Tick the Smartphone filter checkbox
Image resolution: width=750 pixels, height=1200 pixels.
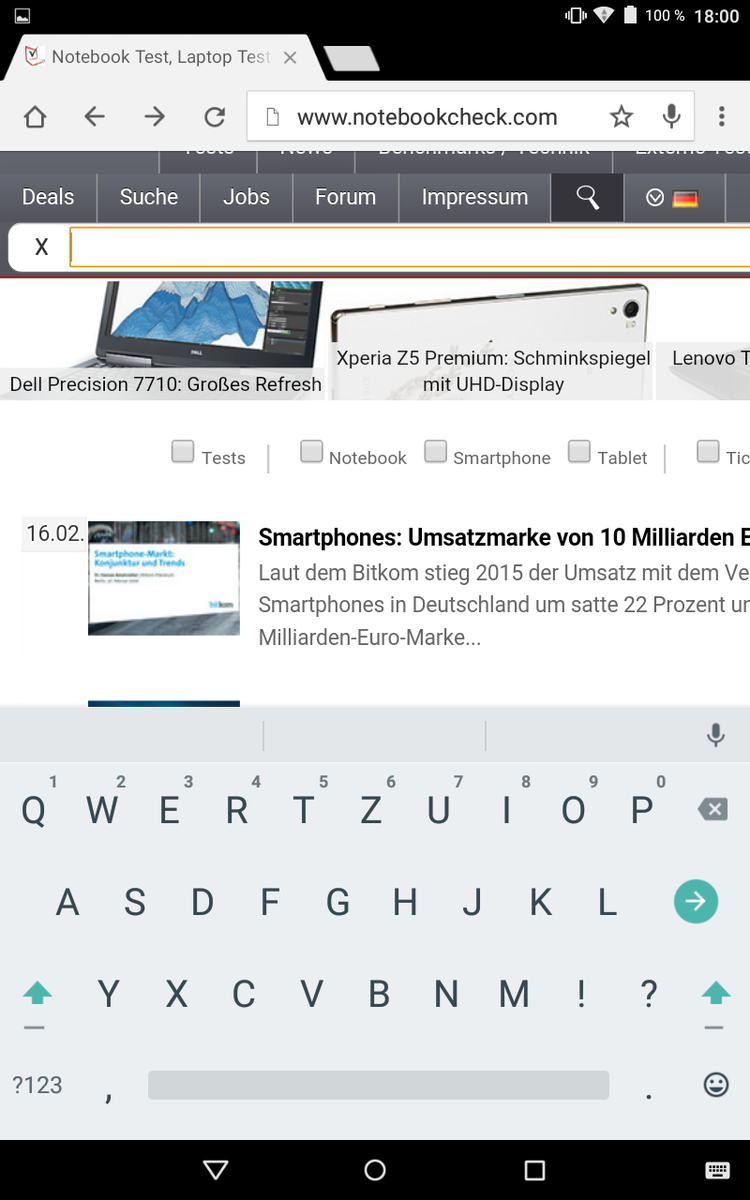tap(435, 451)
